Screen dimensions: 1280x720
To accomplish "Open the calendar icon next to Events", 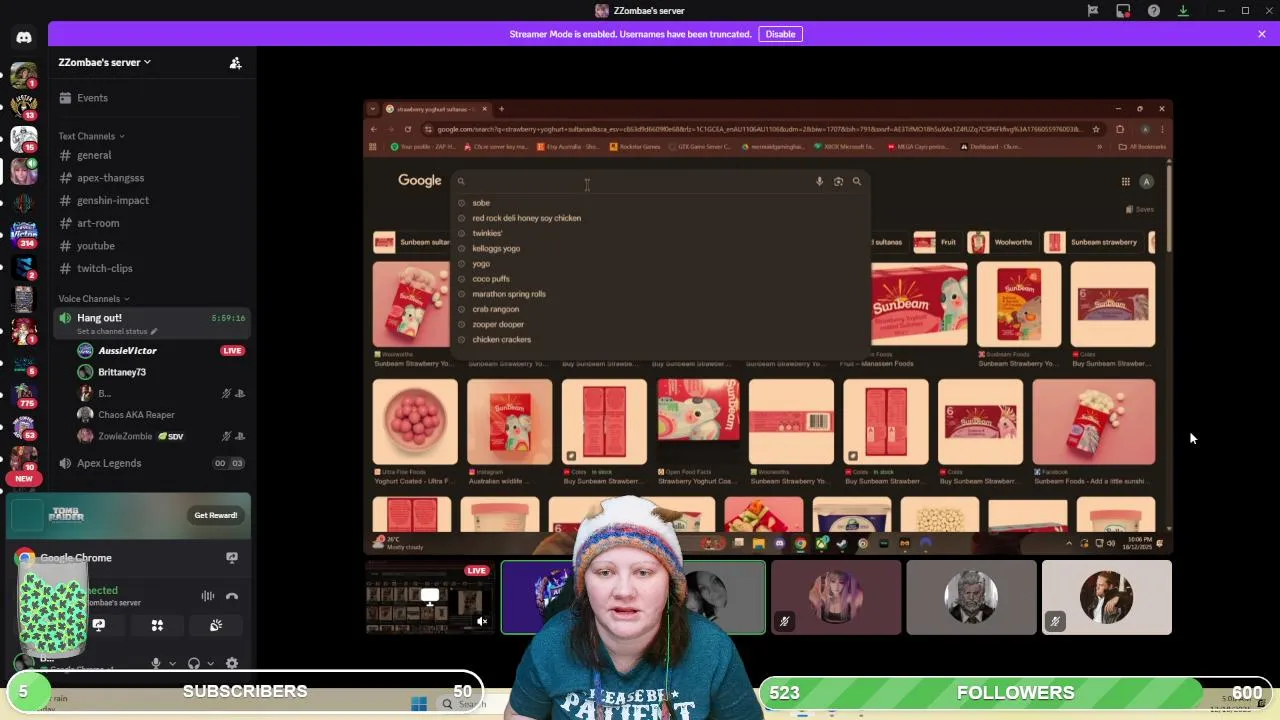I will click(x=66, y=97).
